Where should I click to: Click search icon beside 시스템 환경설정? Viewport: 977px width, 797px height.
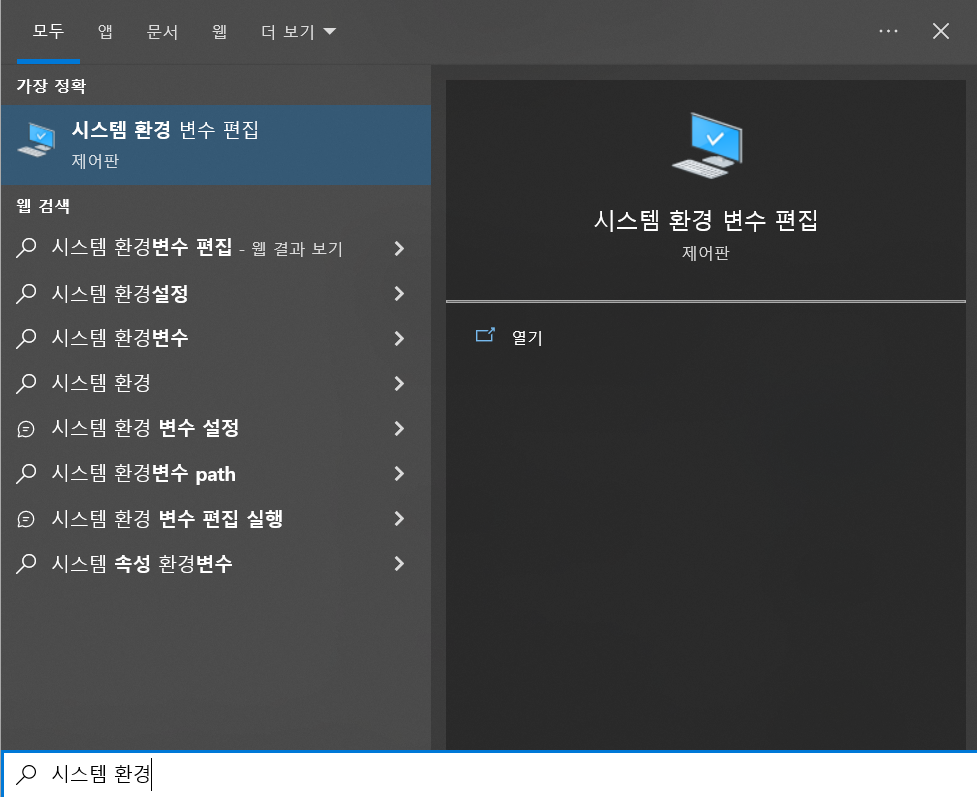tap(26, 294)
